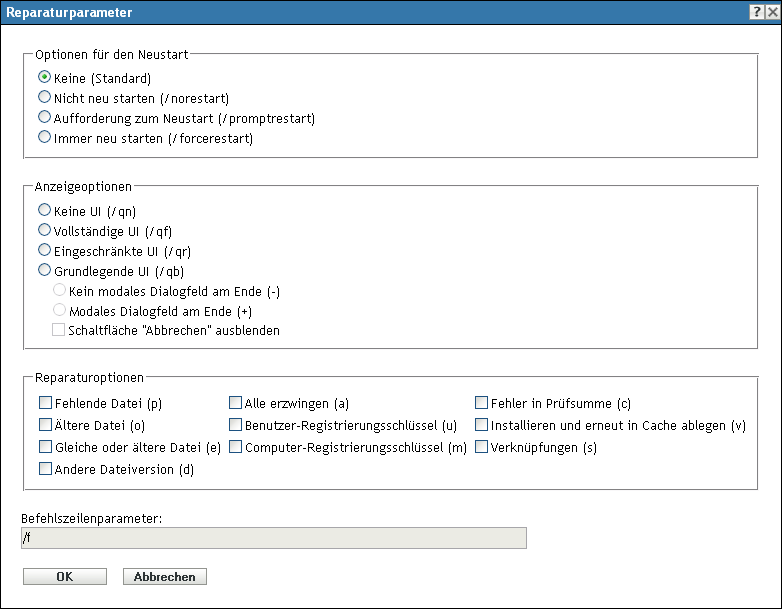Choose Aufforderung zum Neustart option
Image resolution: width=782 pixels, height=609 pixels.
tap(44, 117)
